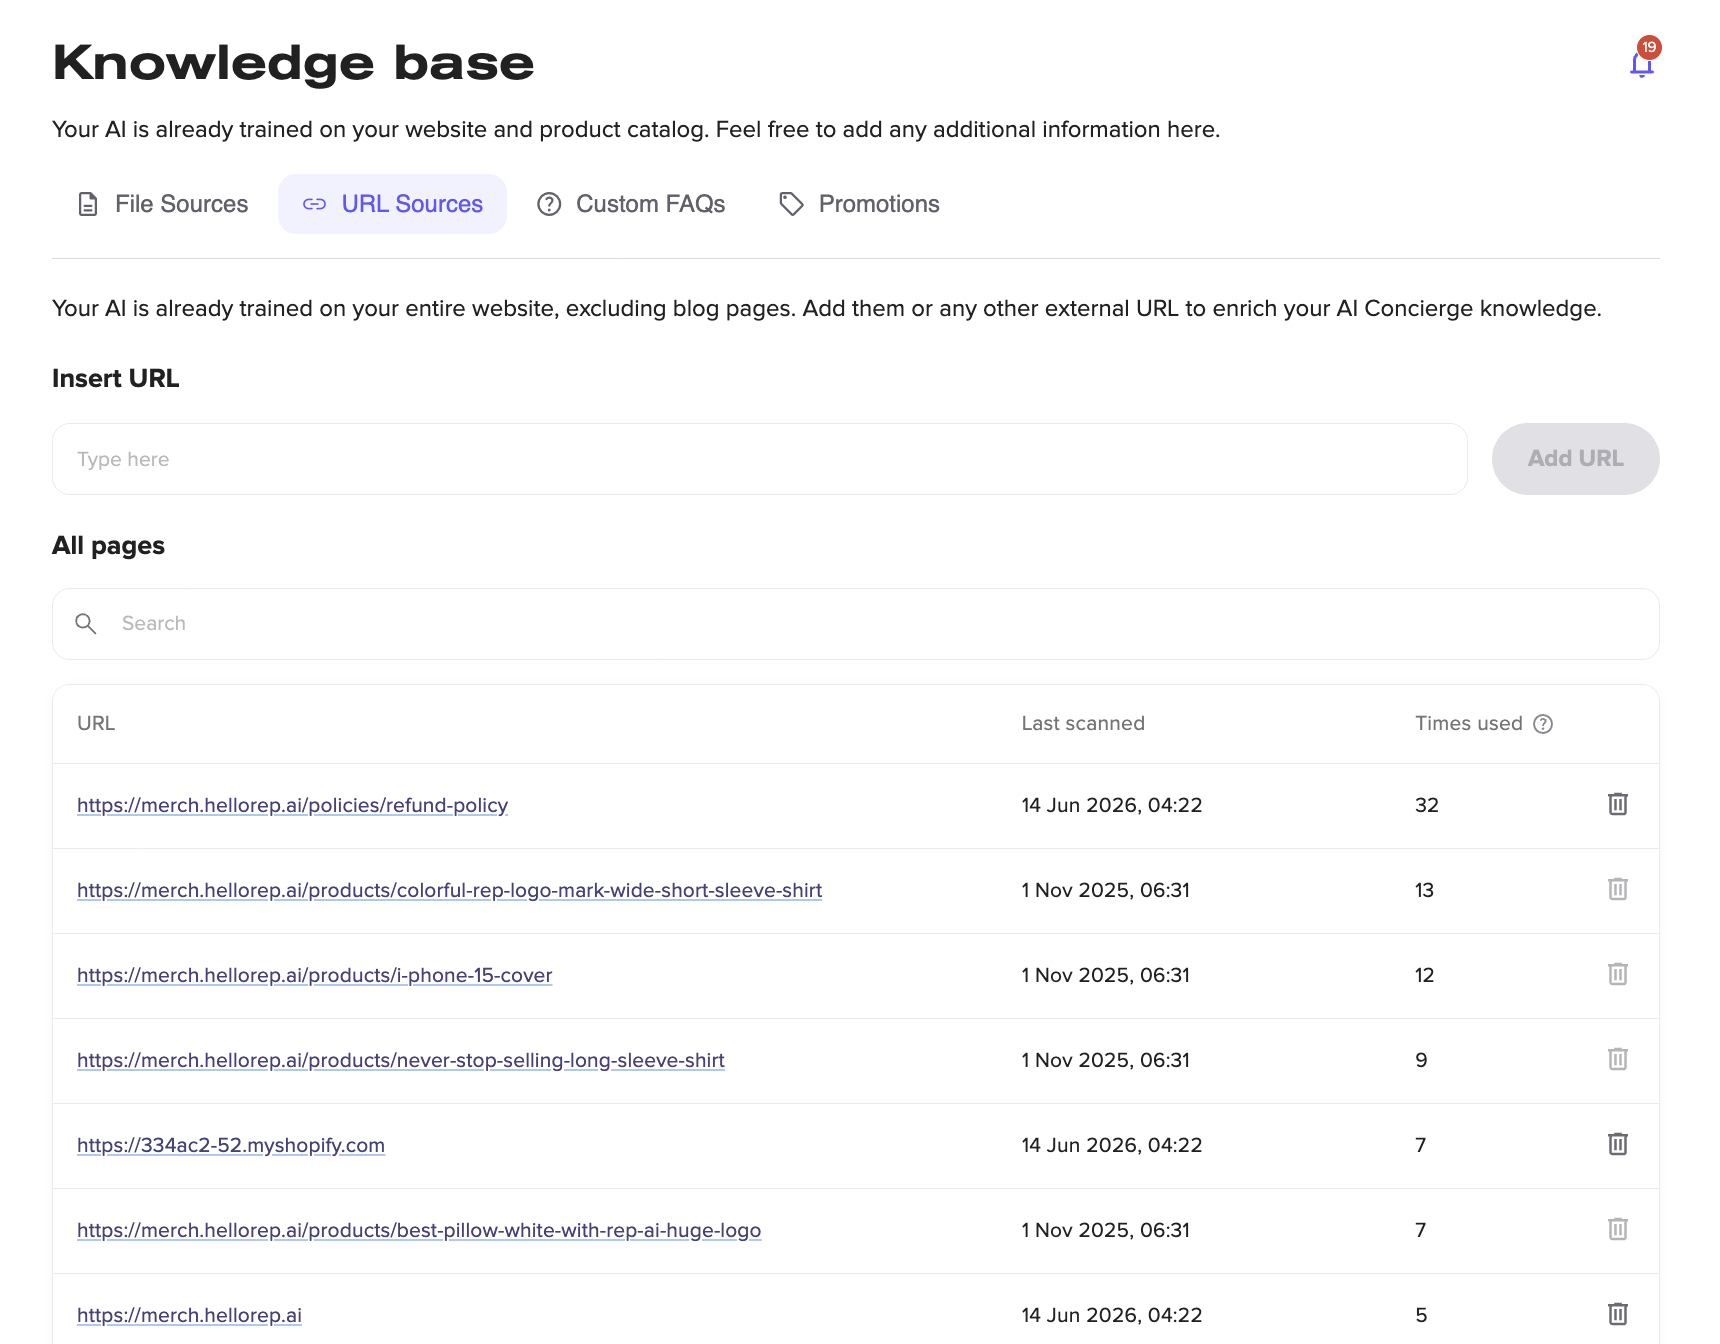Screen dimensions: 1720x1344
Task: Click the Times used column header
Action: pyautogui.click(x=1468, y=724)
